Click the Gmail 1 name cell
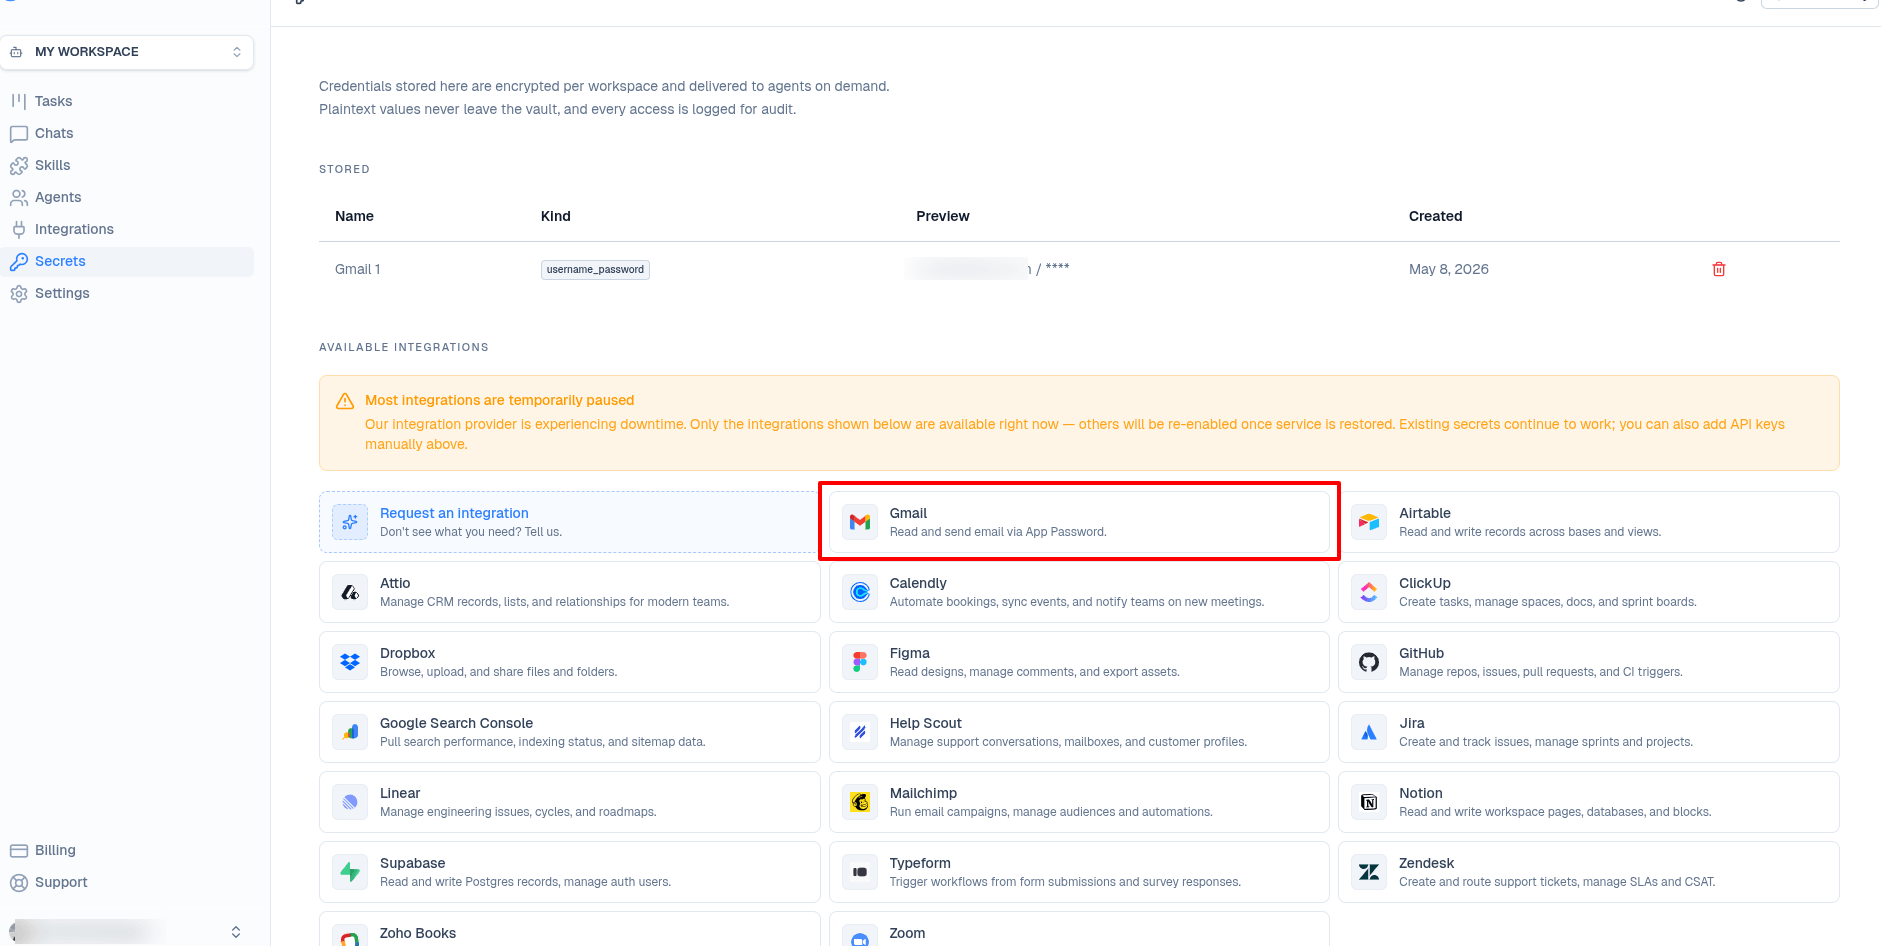The width and height of the screenshot is (1881, 946). (x=357, y=269)
